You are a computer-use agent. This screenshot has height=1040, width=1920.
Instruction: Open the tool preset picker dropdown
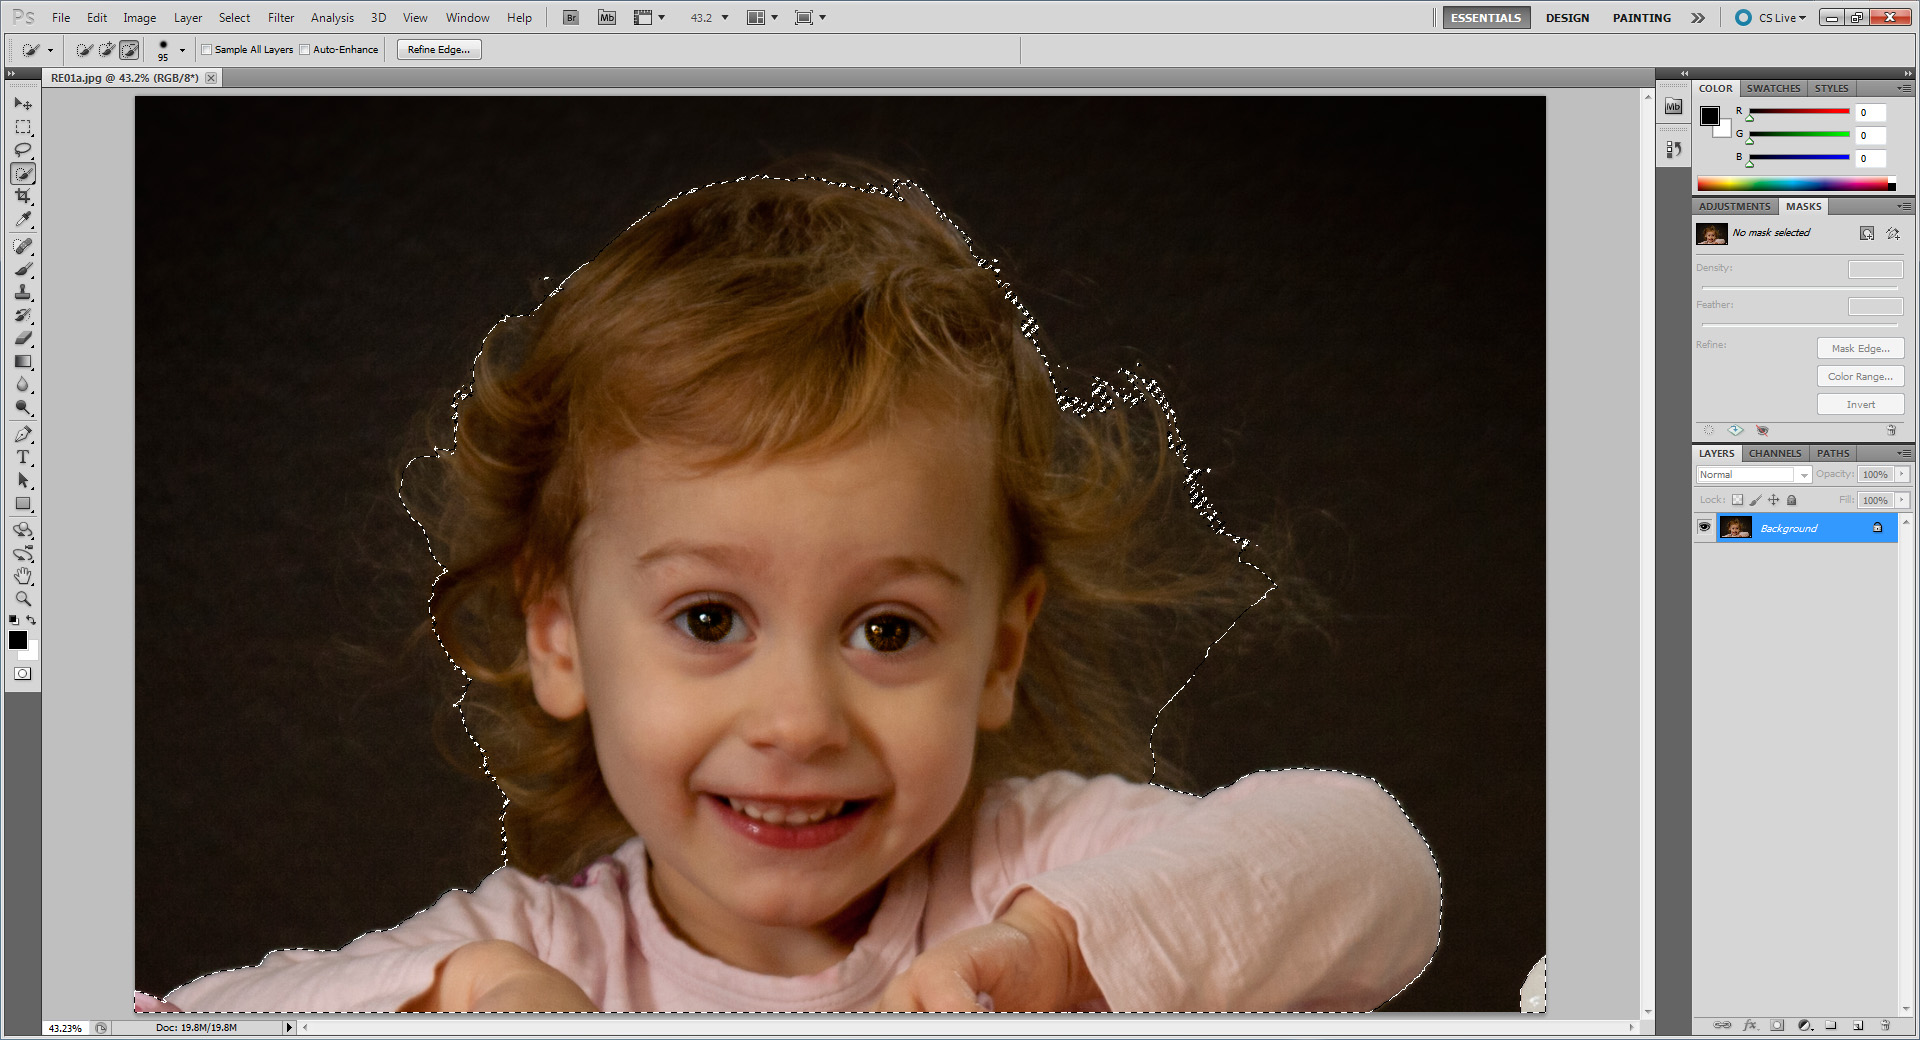pyautogui.click(x=50, y=50)
